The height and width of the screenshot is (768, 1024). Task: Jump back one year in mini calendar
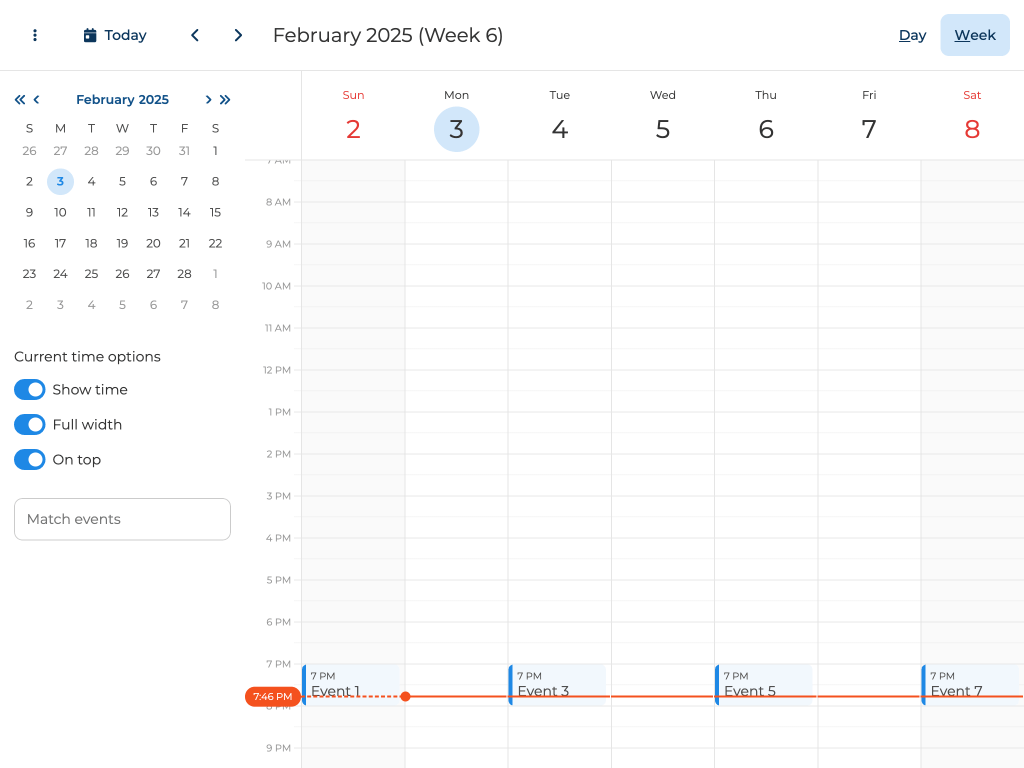(x=20, y=100)
